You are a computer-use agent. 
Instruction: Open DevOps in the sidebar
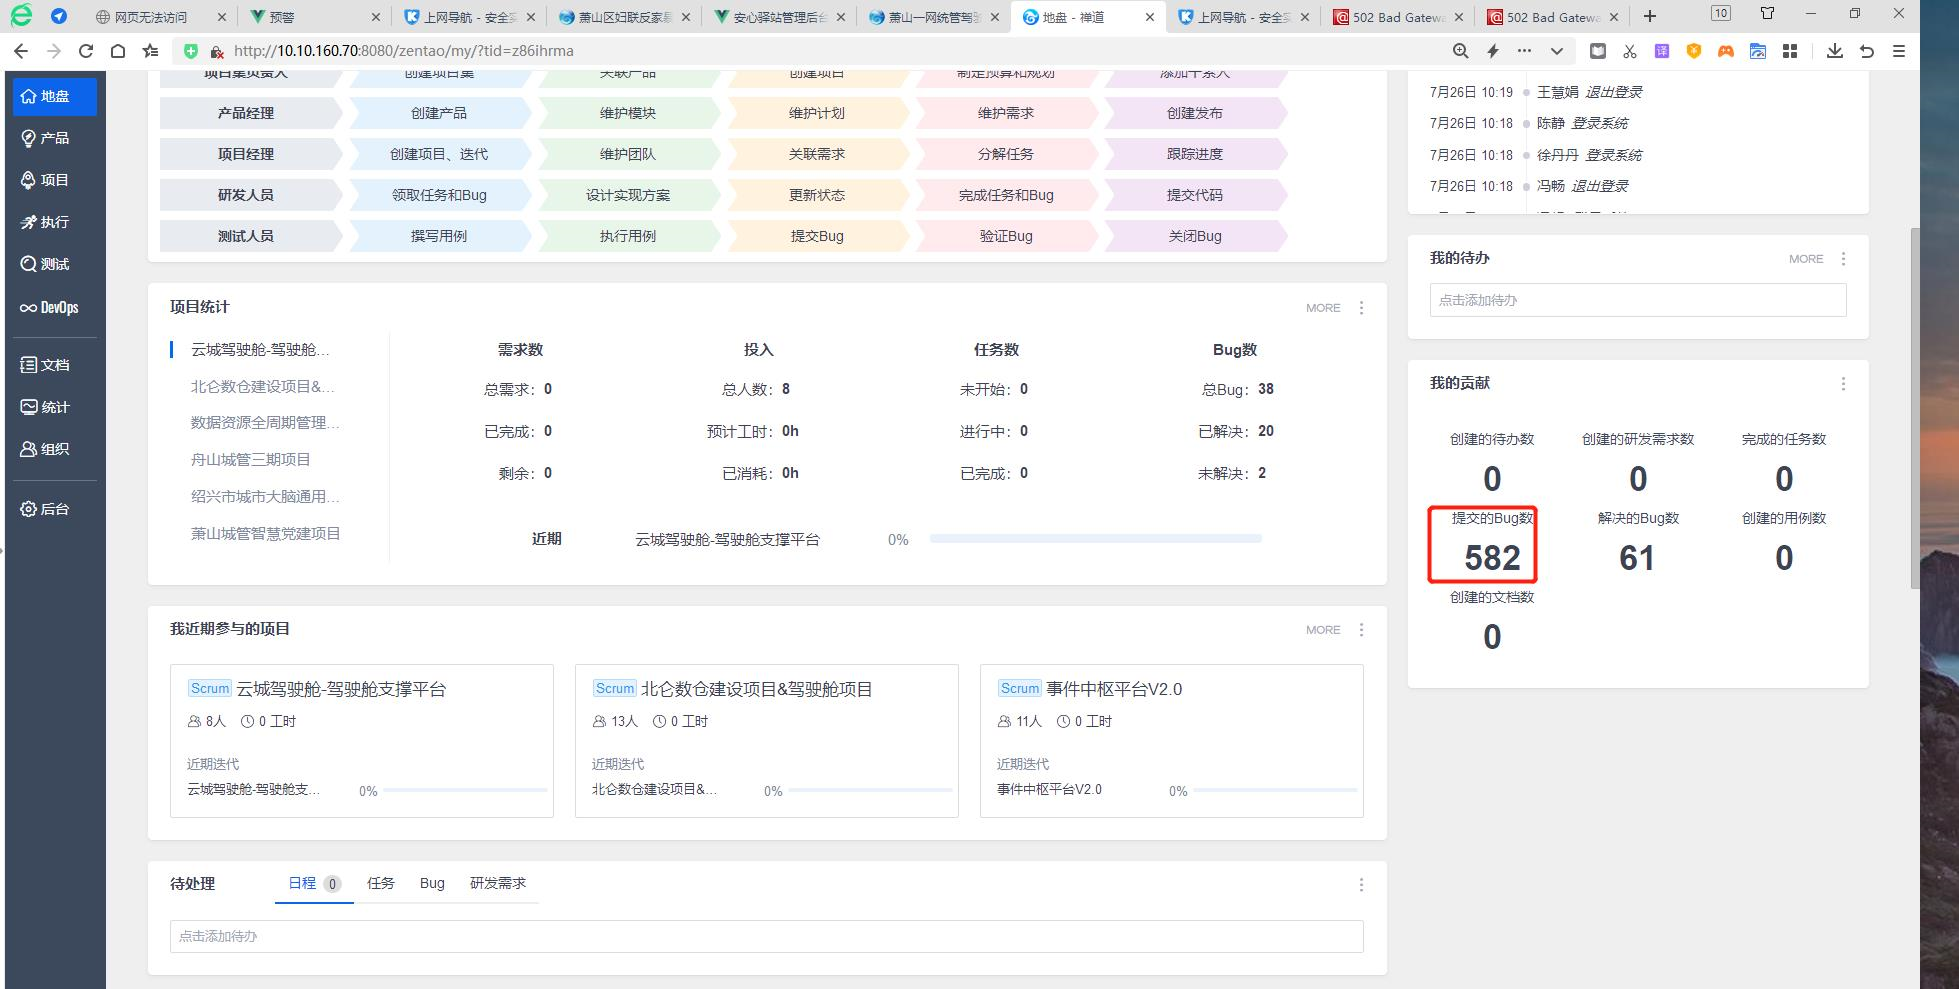(49, 307)
